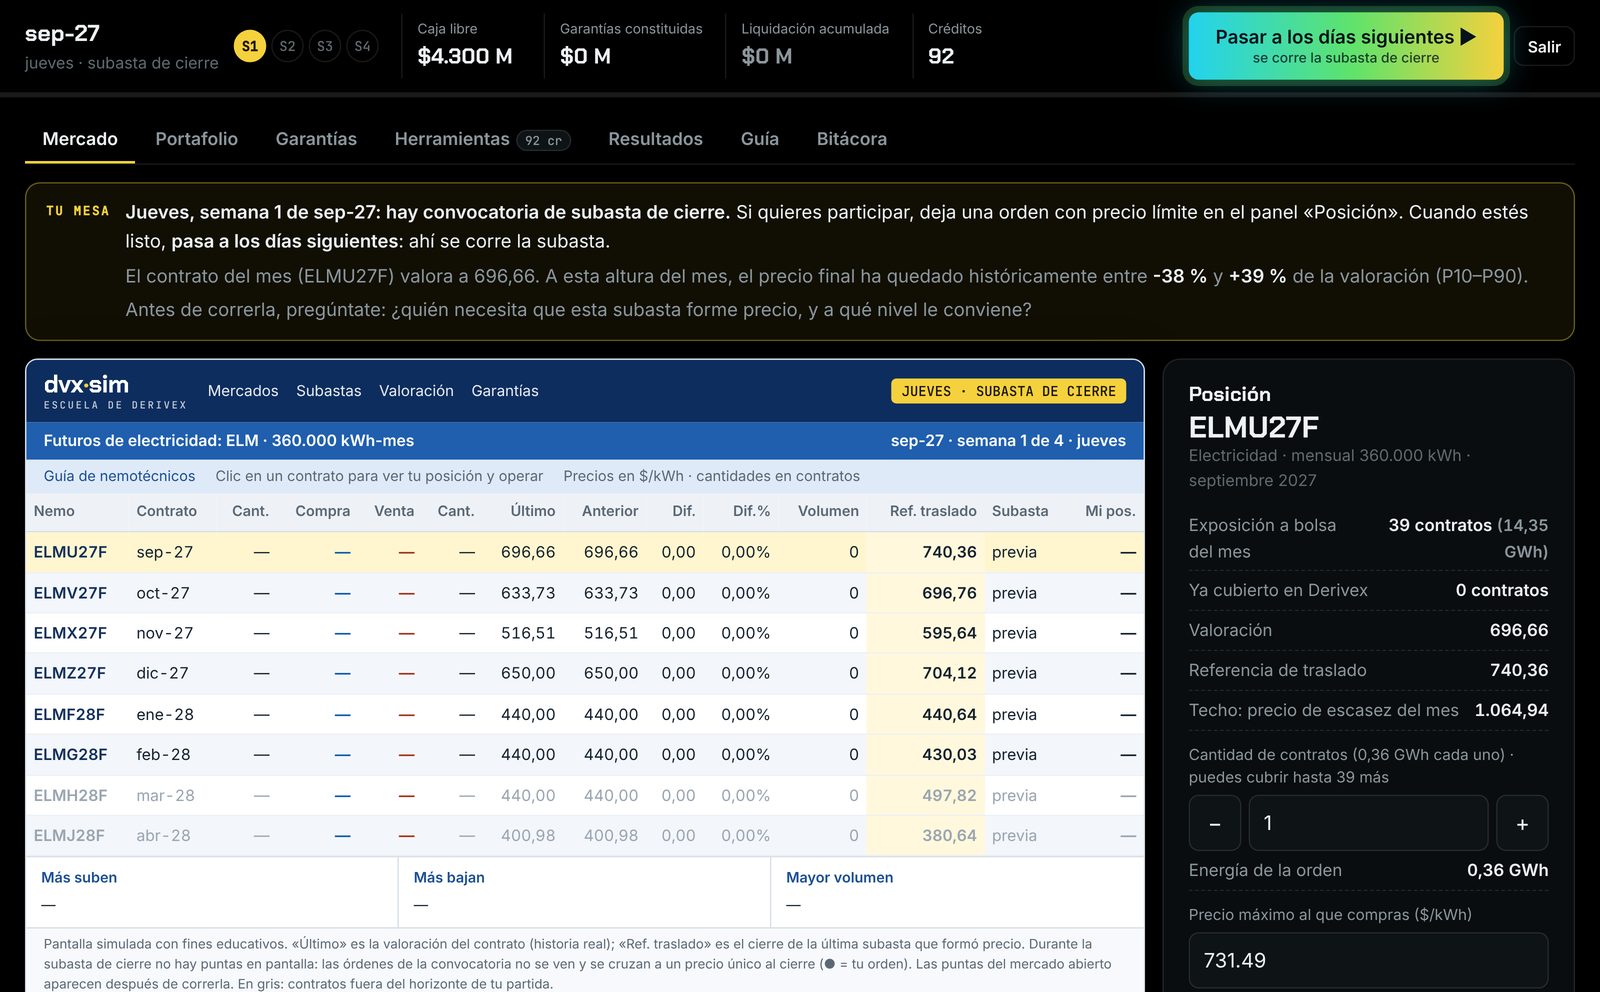Go to the Resultados tab
This screenshot has width=1600, height=992.
(655, 139)
